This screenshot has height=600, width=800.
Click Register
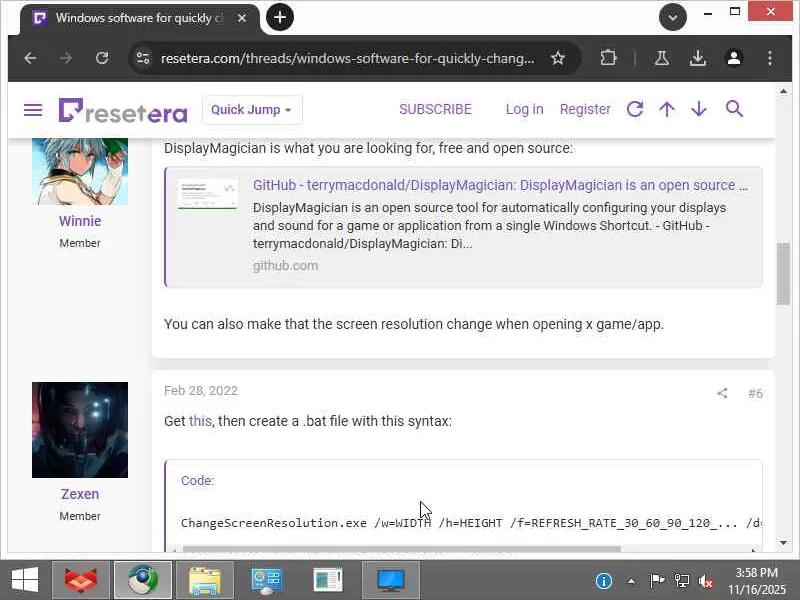[585, 109]
